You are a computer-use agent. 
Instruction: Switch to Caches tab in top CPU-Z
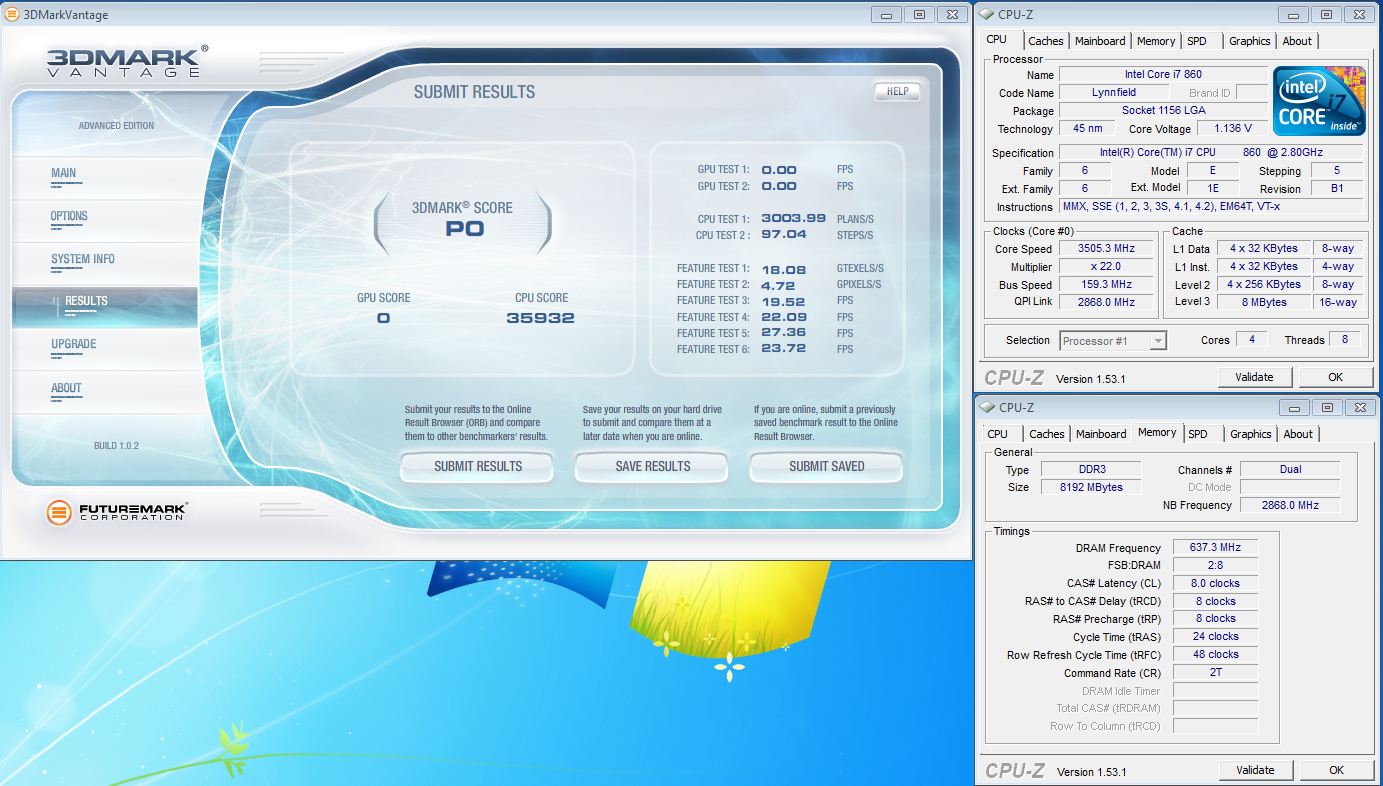[x=1046, y=41]
